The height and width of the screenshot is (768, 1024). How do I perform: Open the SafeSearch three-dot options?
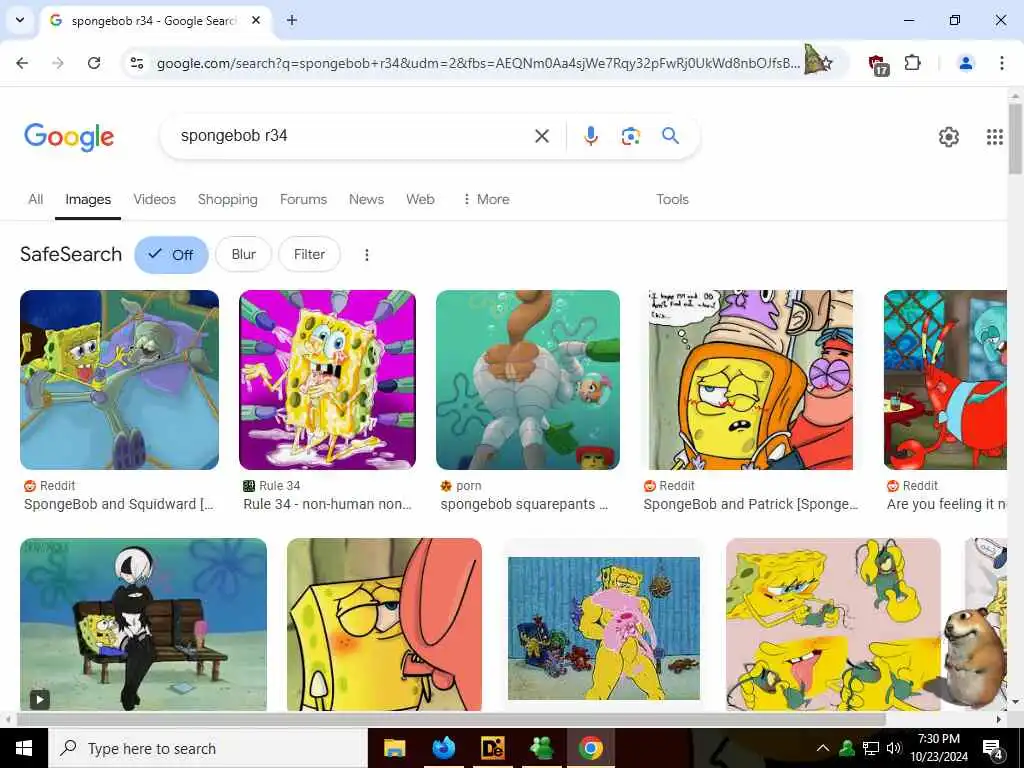click(367, 255)
